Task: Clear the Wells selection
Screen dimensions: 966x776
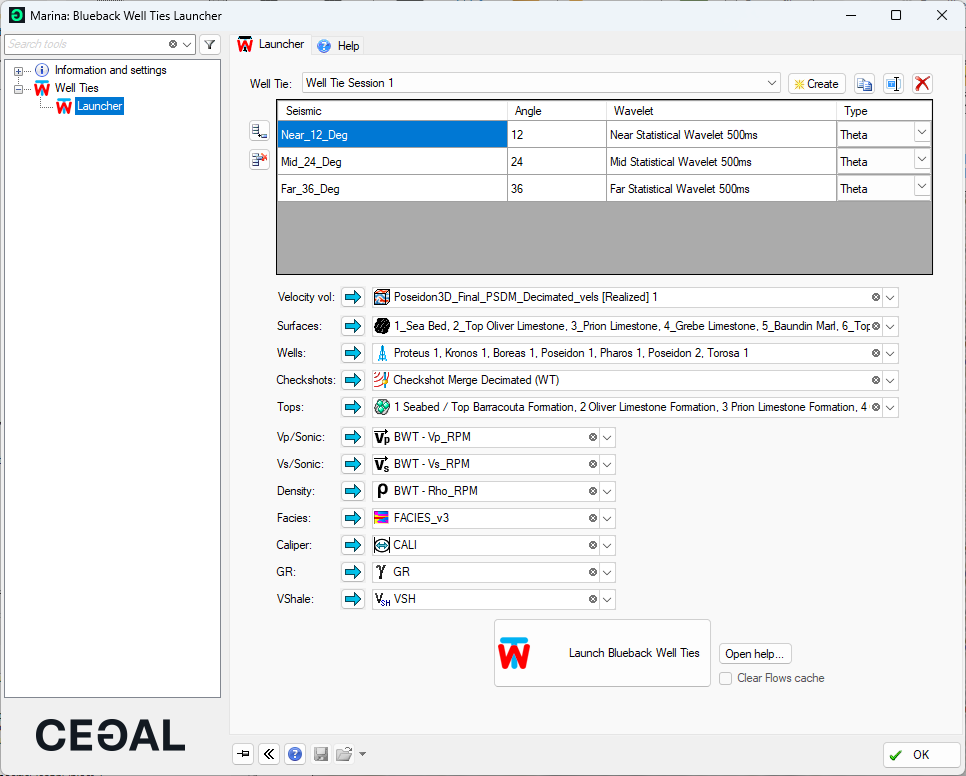Action: pos(875,353)
